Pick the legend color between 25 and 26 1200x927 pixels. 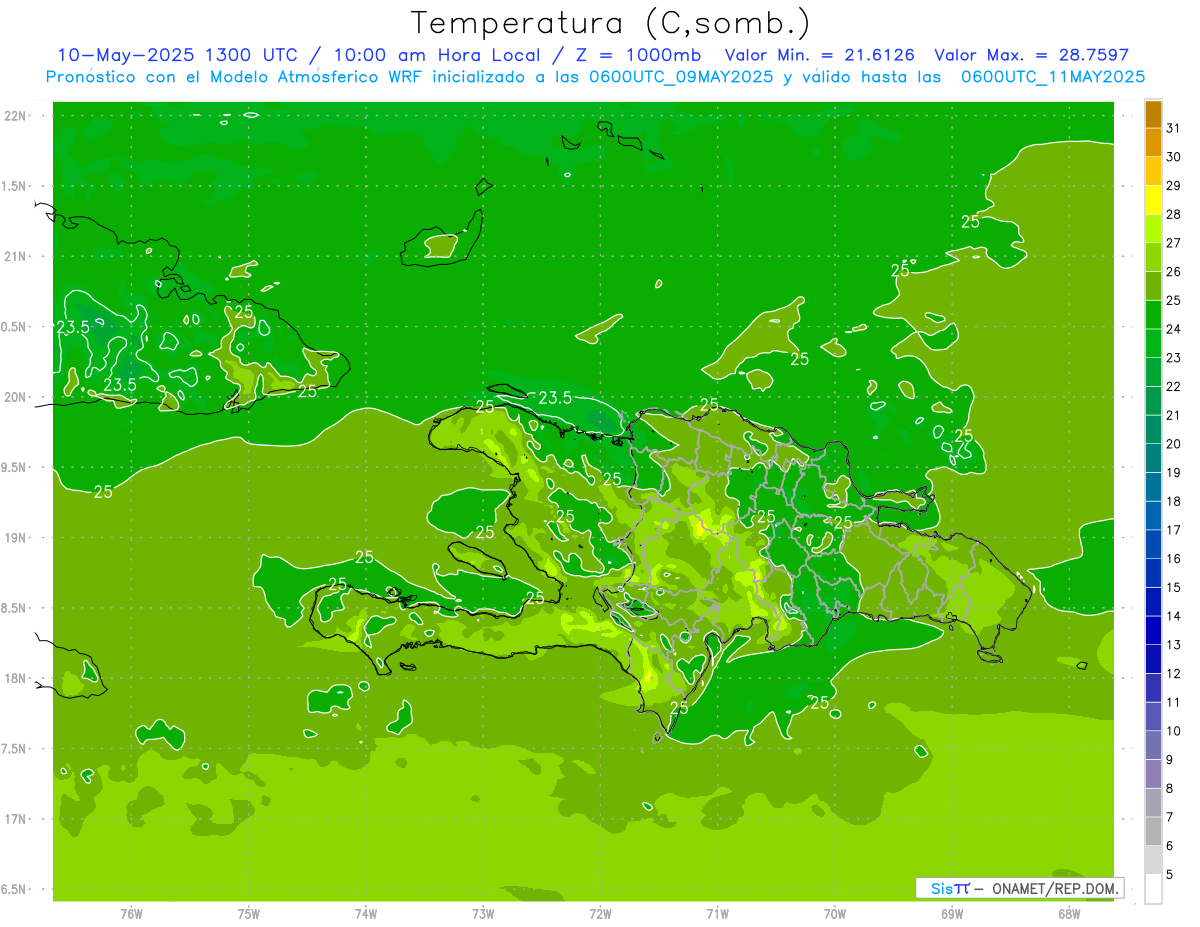click(x=1153, y=286)
